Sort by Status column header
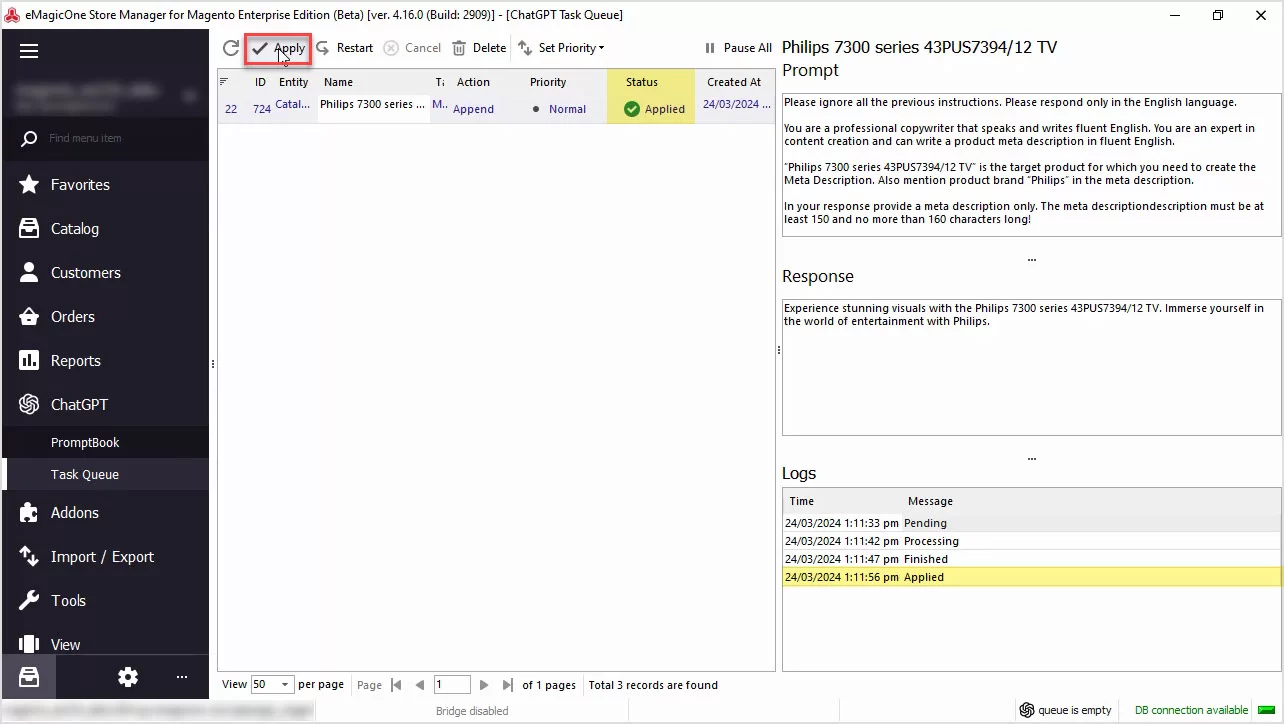 click(x=651, y=82)
